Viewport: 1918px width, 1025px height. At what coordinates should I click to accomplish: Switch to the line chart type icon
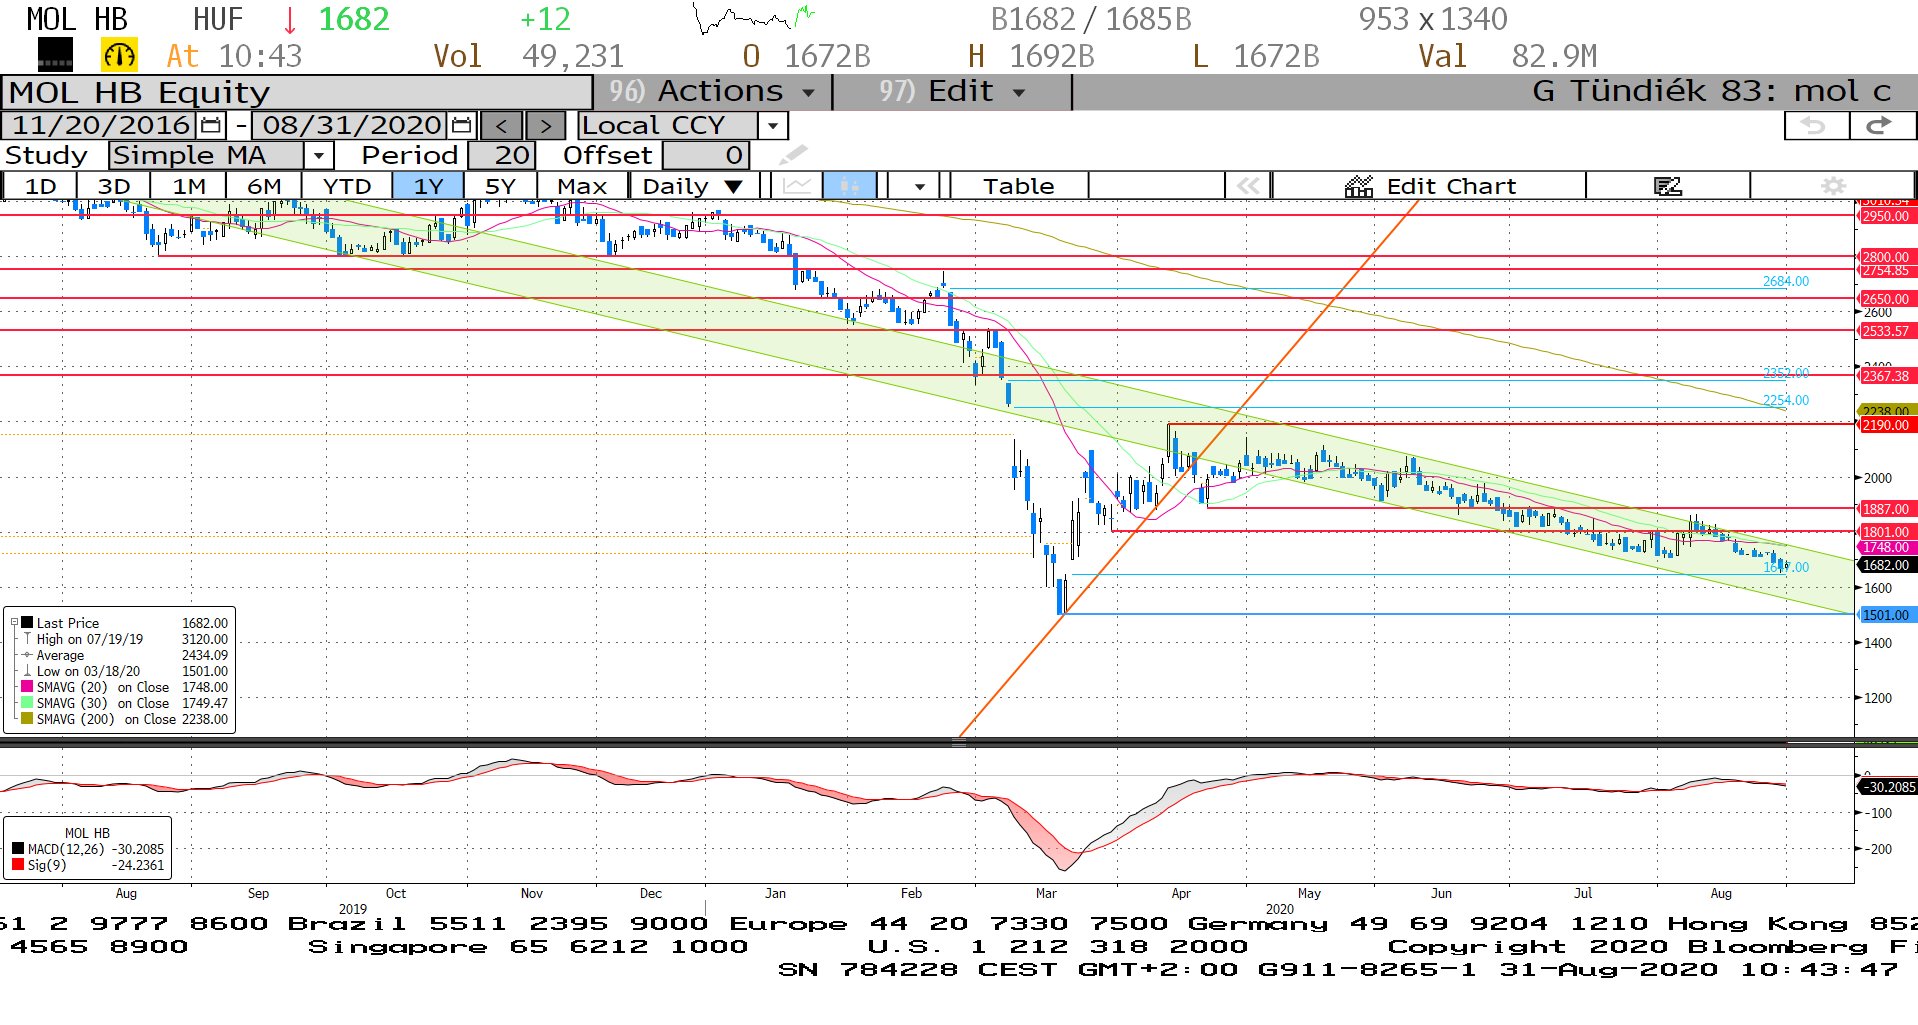(x=797, y=186)
